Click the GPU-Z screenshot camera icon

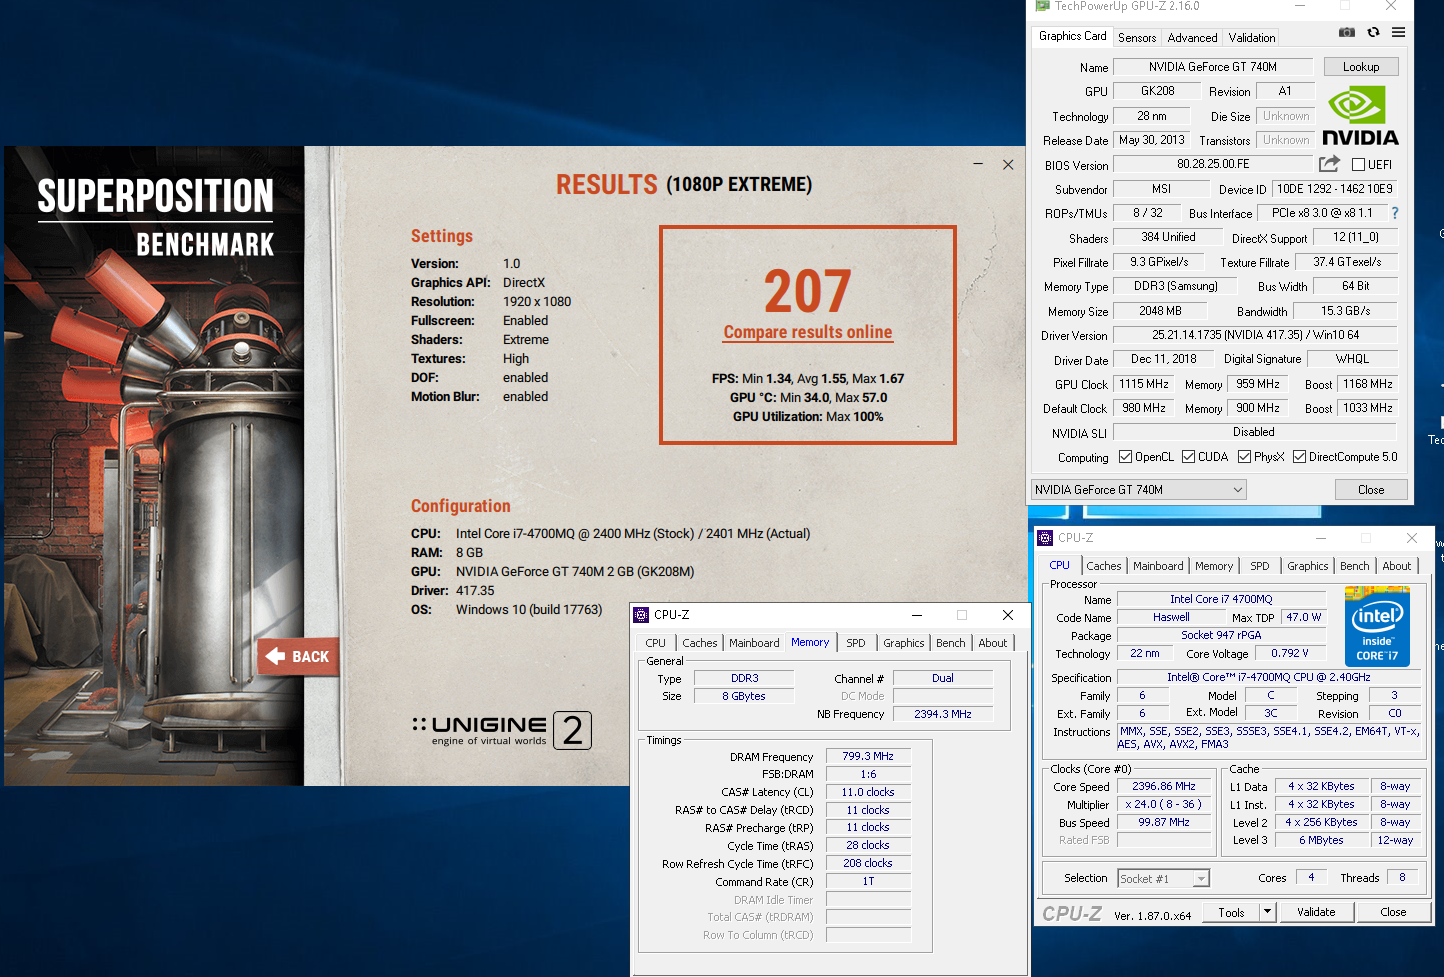coord(1347,32)
